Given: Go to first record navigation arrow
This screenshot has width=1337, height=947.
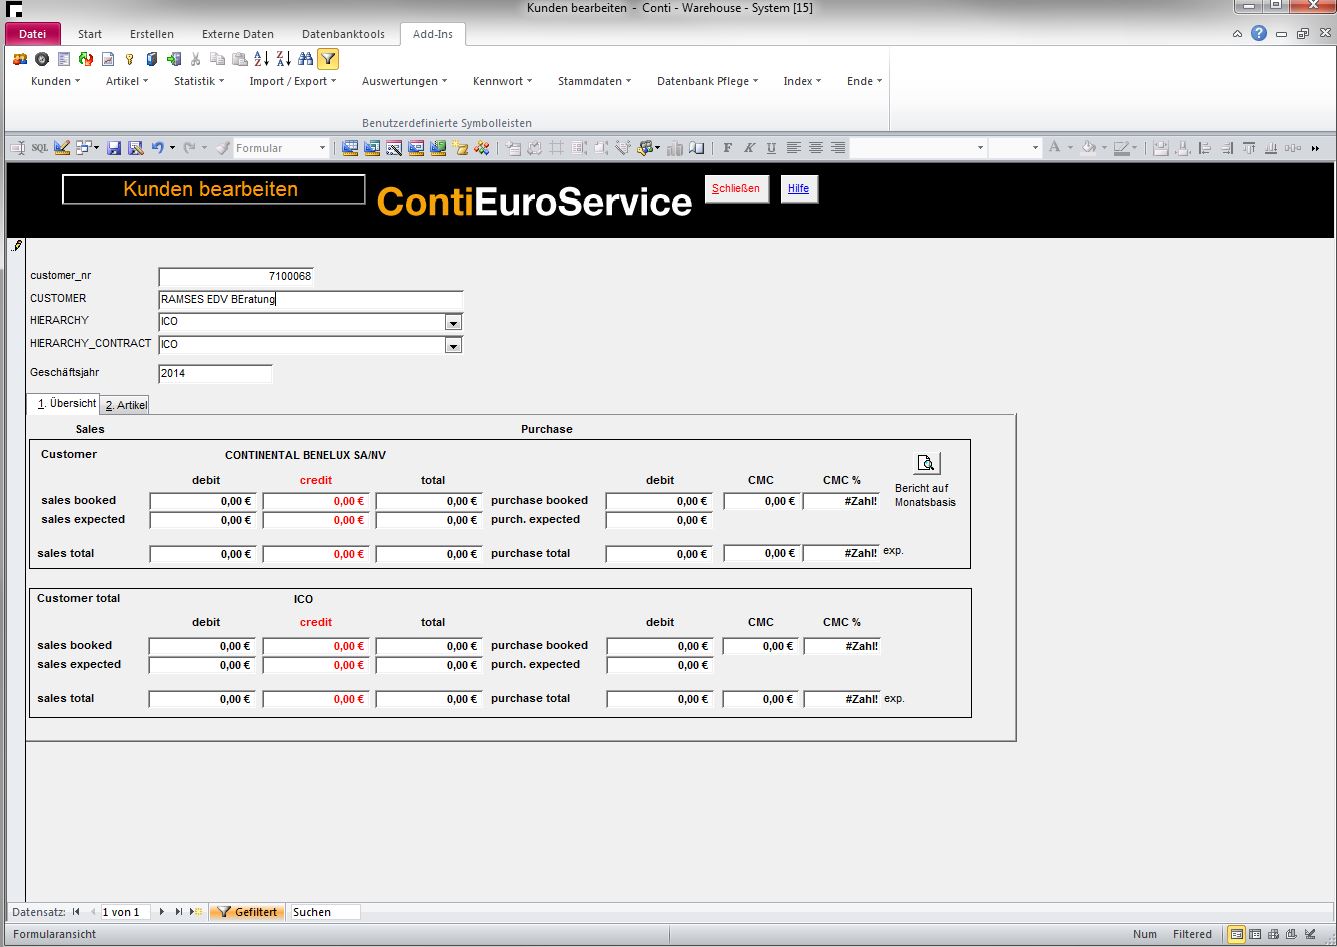Looking at the screenshot, I should 76,912.
